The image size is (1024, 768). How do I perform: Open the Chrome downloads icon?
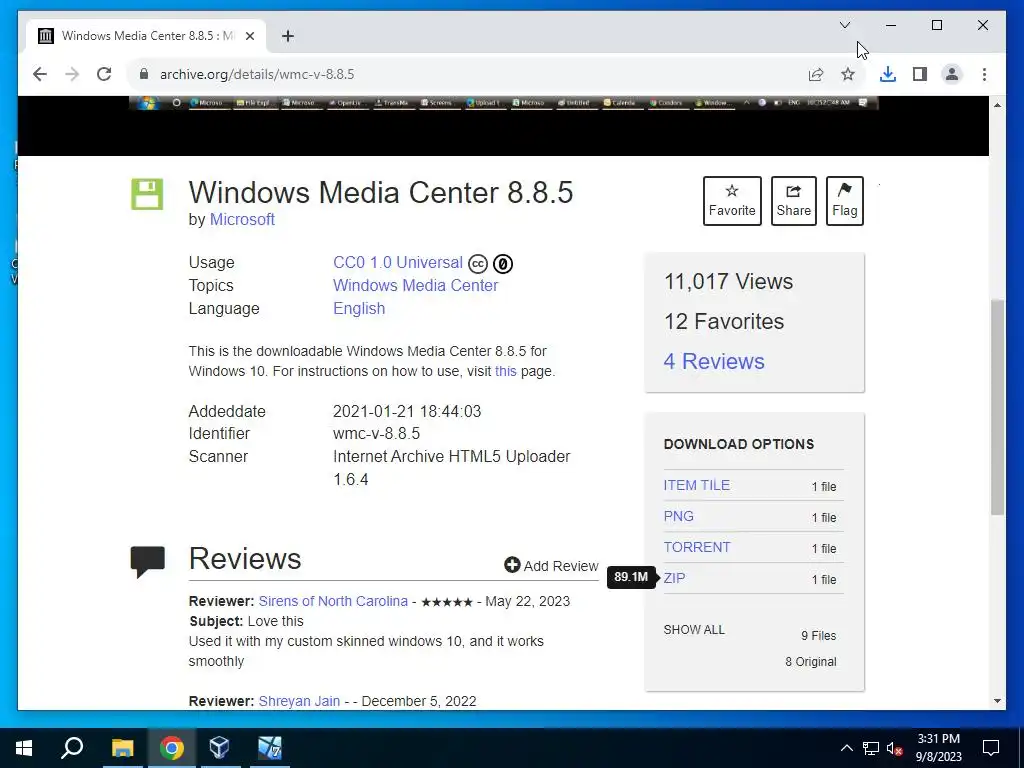coord(888,74)
